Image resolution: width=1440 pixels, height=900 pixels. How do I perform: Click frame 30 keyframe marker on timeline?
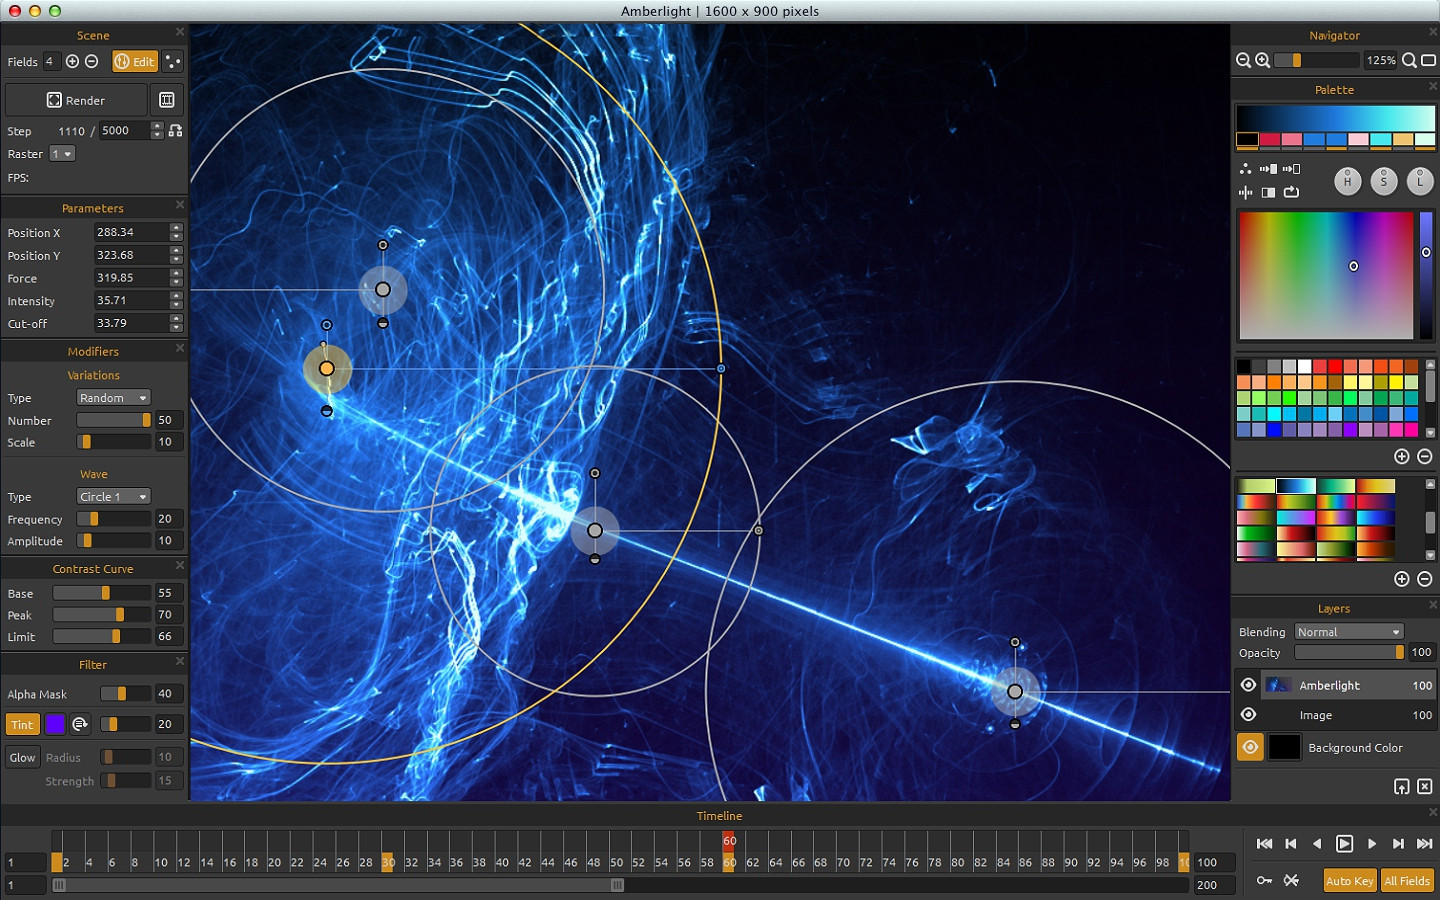[x=388, y=862]
